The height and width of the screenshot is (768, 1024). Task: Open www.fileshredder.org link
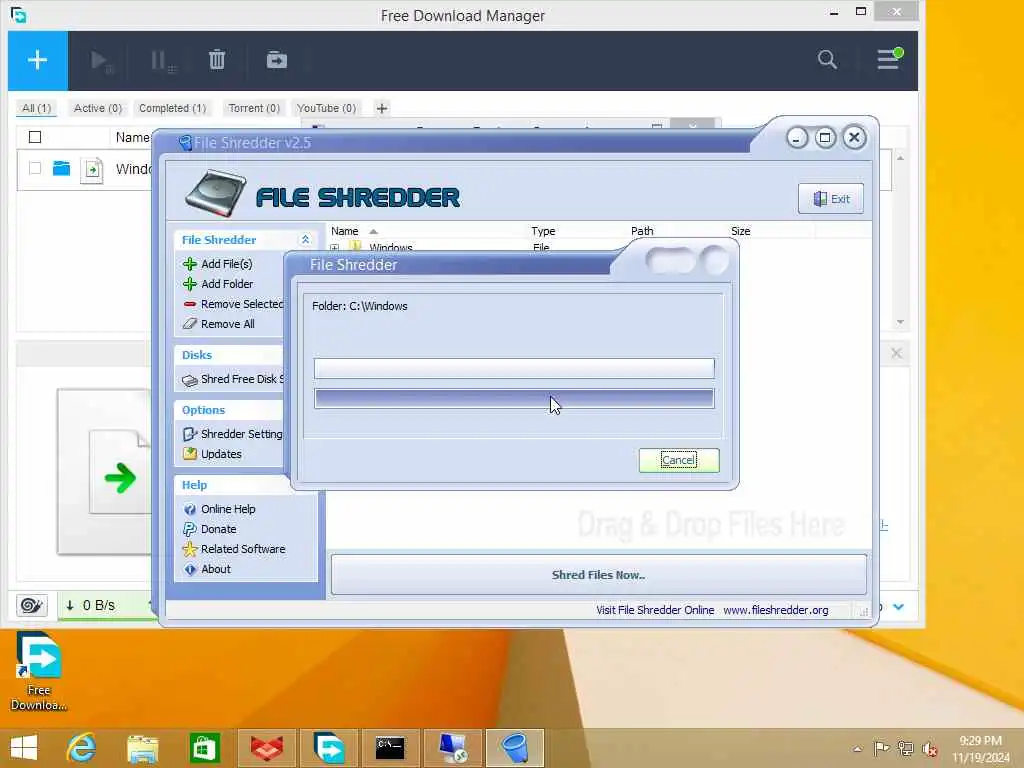pos(776,610)
